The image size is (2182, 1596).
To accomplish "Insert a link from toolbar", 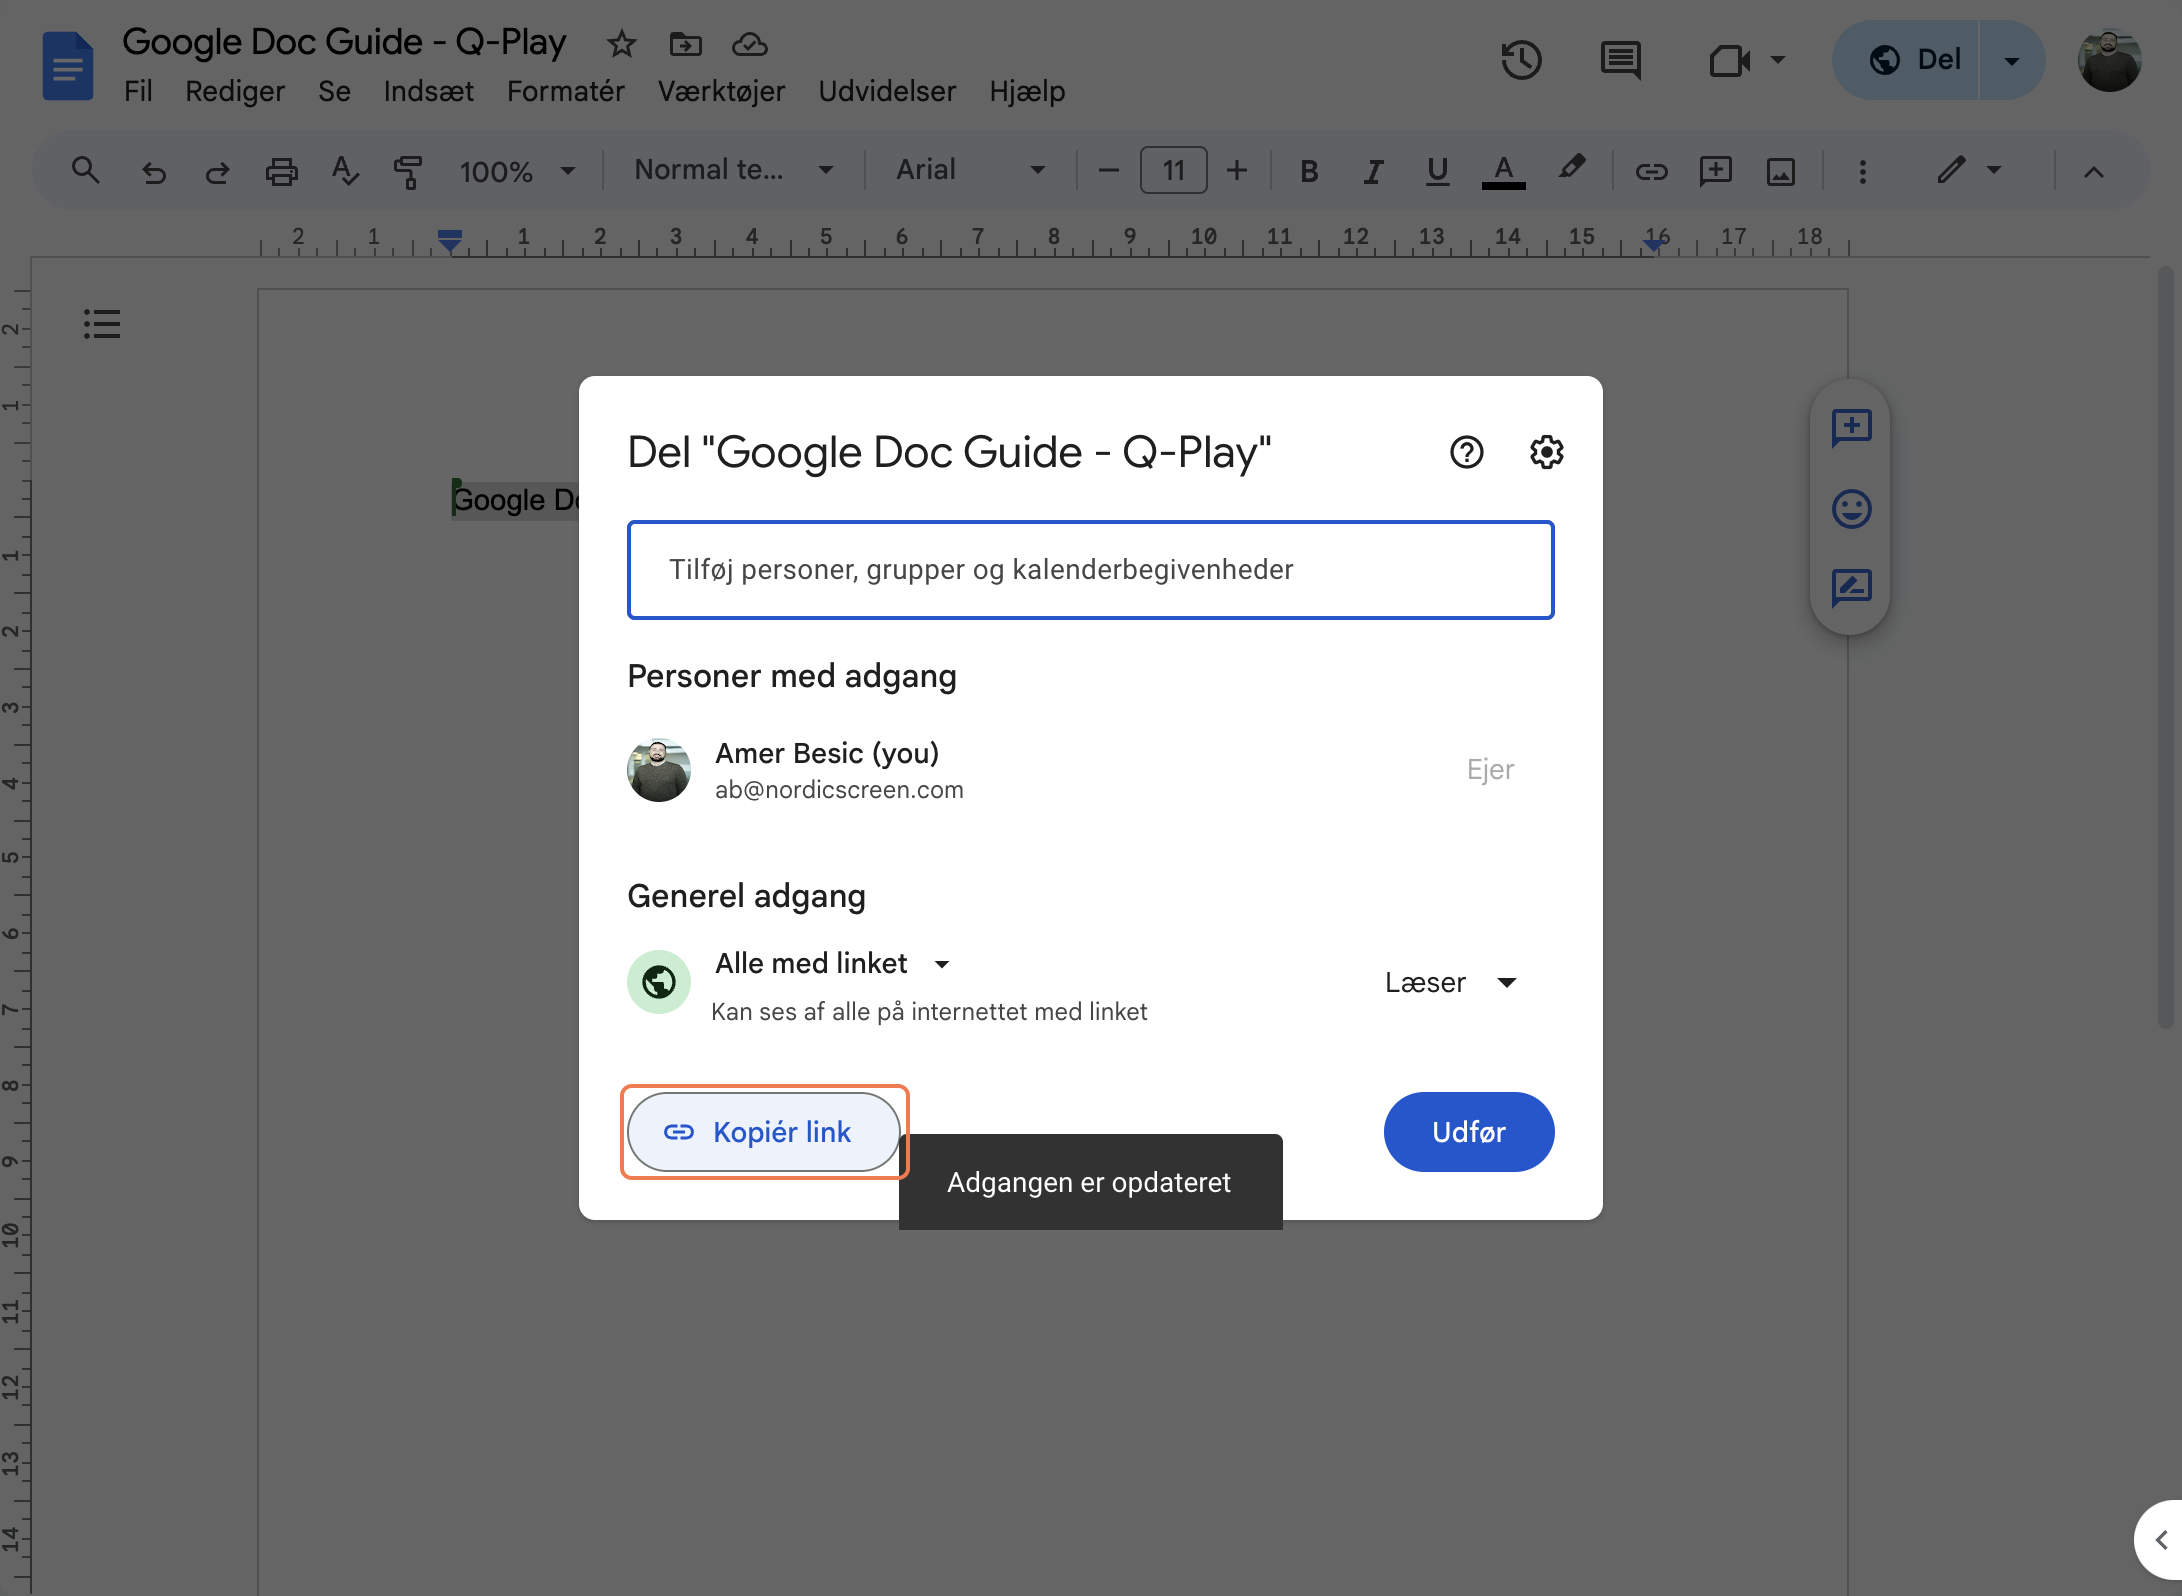I will [1651, 172].
